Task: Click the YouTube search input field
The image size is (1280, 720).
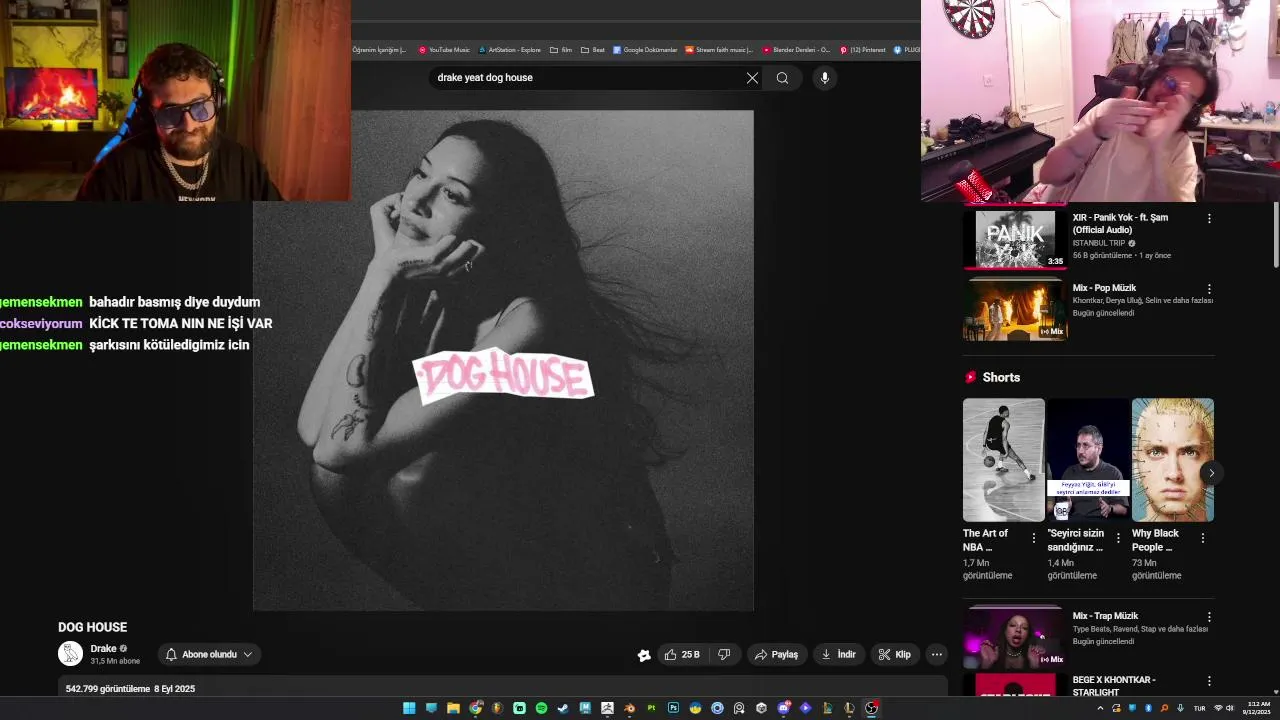Action: [x=590, y=78]
